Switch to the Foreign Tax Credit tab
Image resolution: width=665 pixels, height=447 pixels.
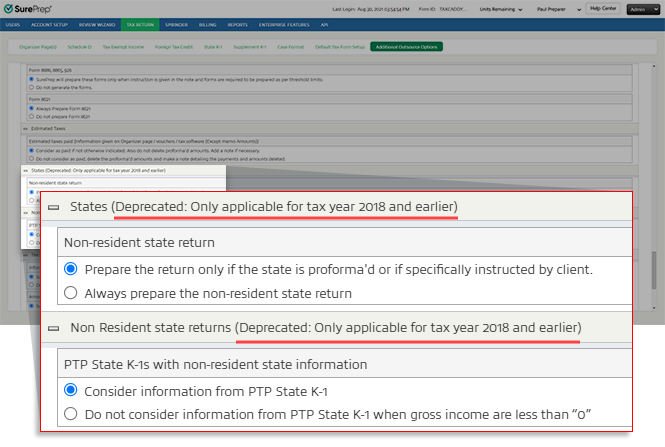[174, 47]
